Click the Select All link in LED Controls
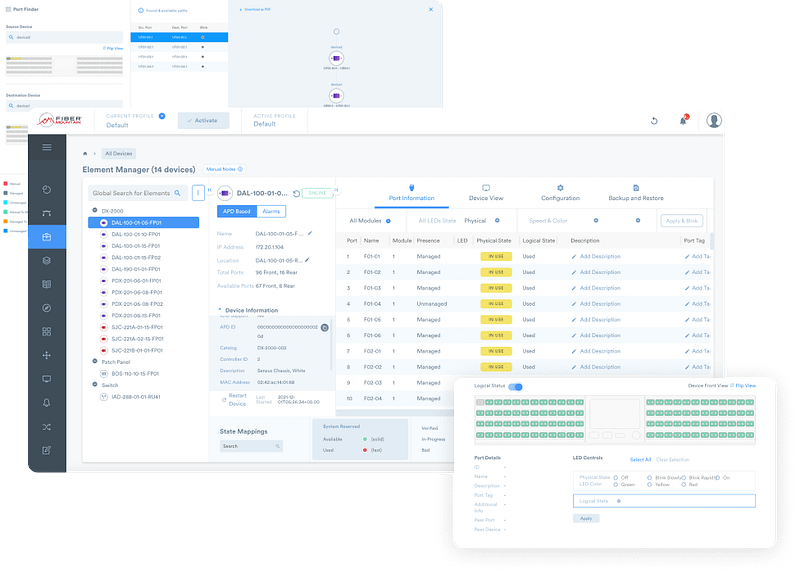This screenshot has width=800, height=575. pos(640,460)
